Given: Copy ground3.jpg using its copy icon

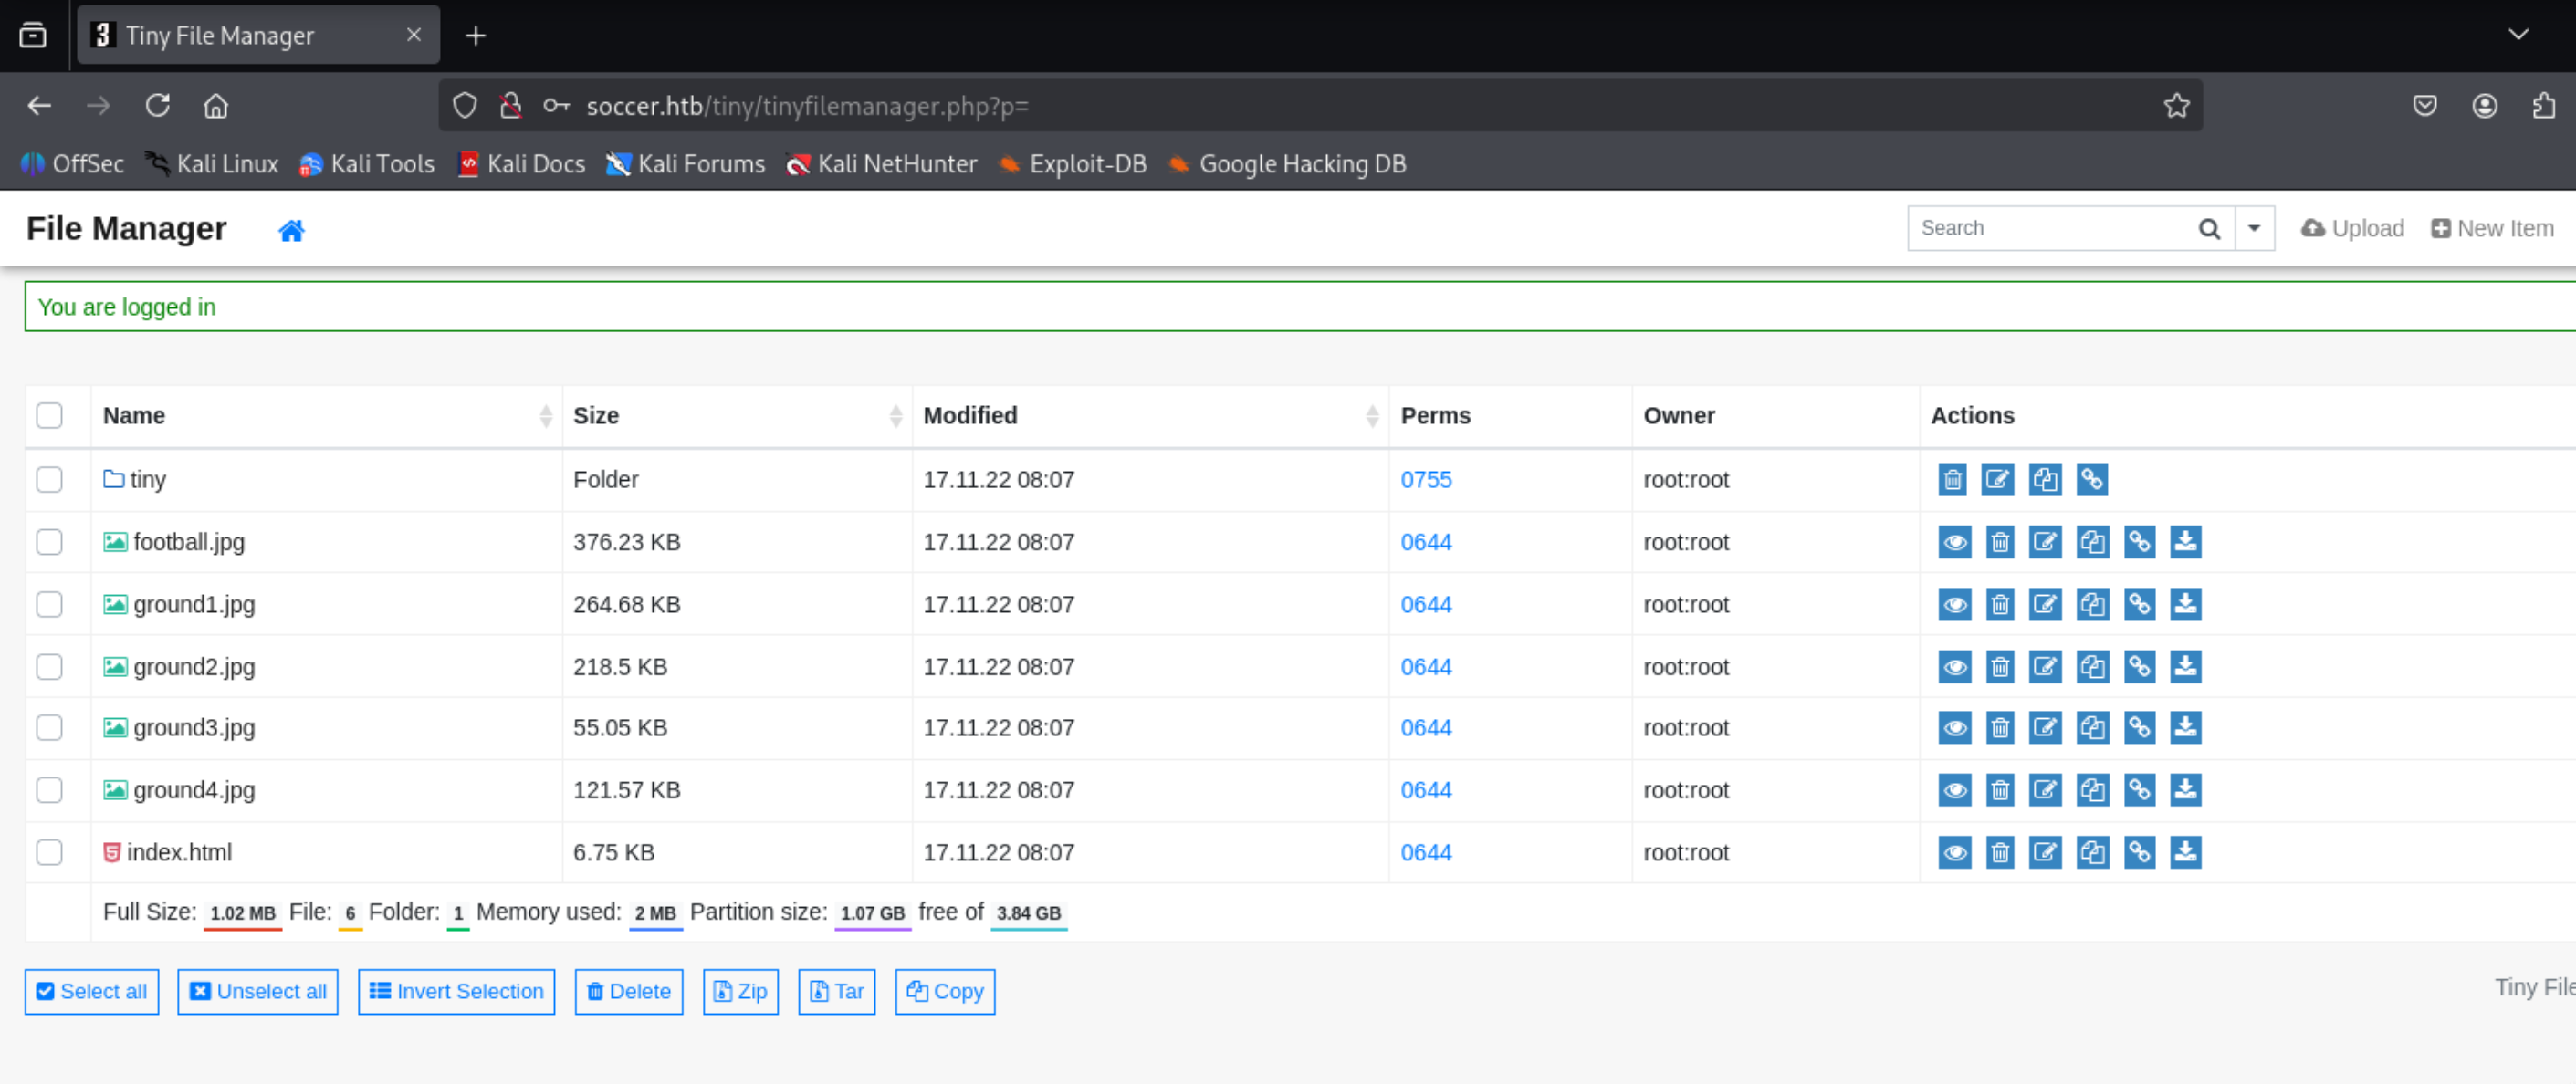Looking at the screenshot, I should coord(2092,728).
